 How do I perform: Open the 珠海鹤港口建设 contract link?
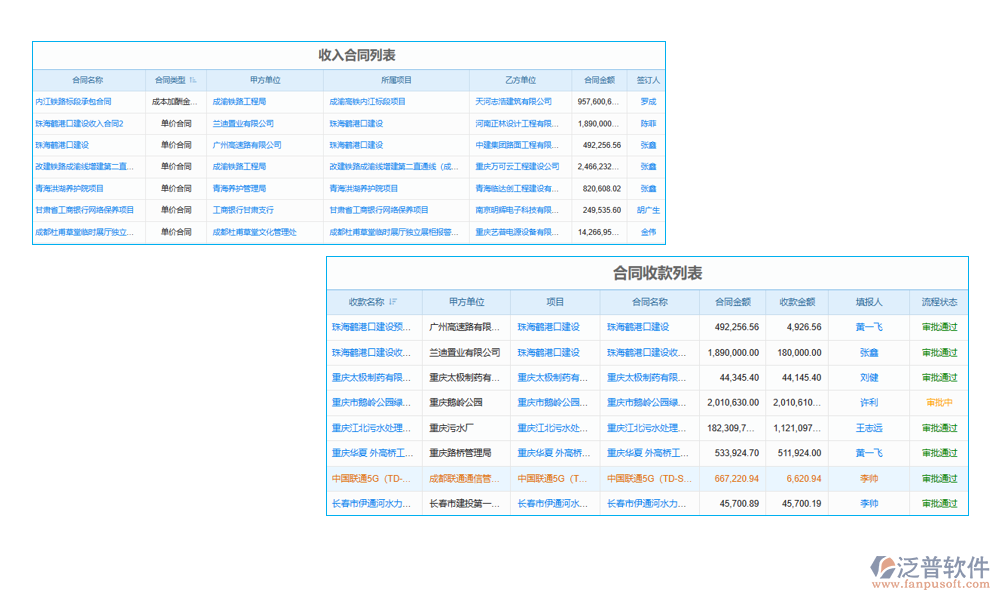coord(60,145)
